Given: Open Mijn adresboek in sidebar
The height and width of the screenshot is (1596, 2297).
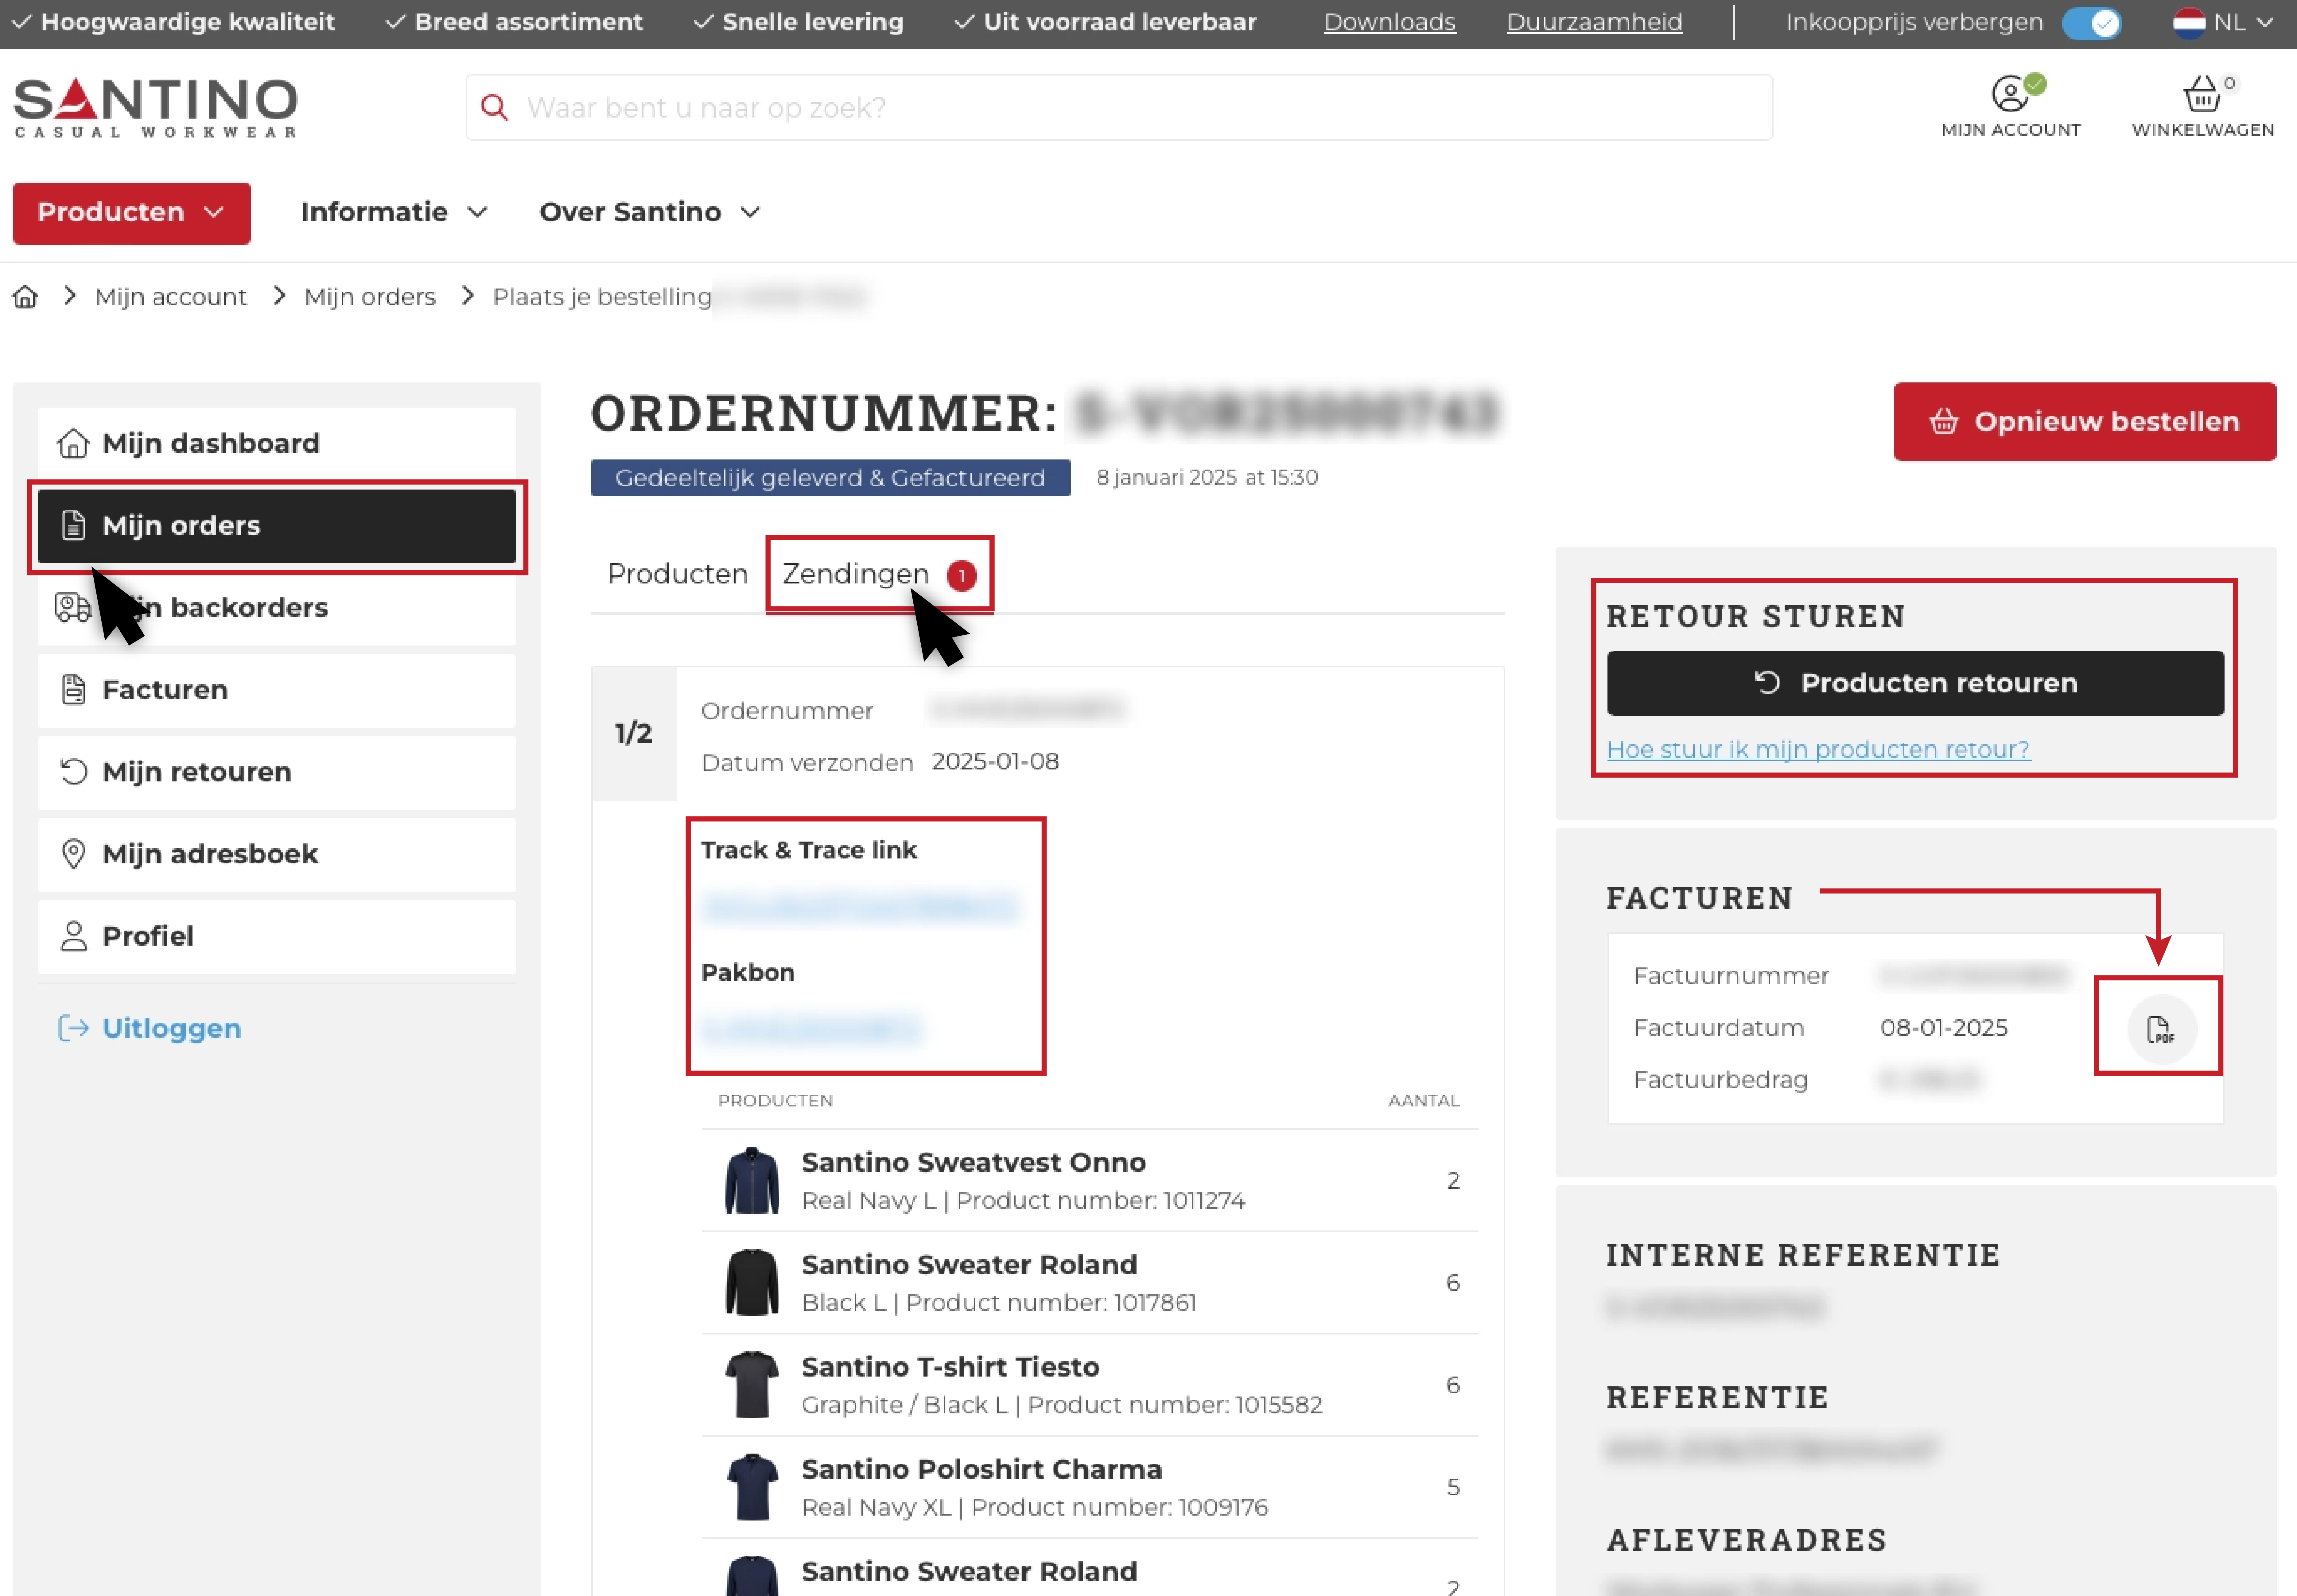Looking at the screenshot, I should click(x=277, y=854).
